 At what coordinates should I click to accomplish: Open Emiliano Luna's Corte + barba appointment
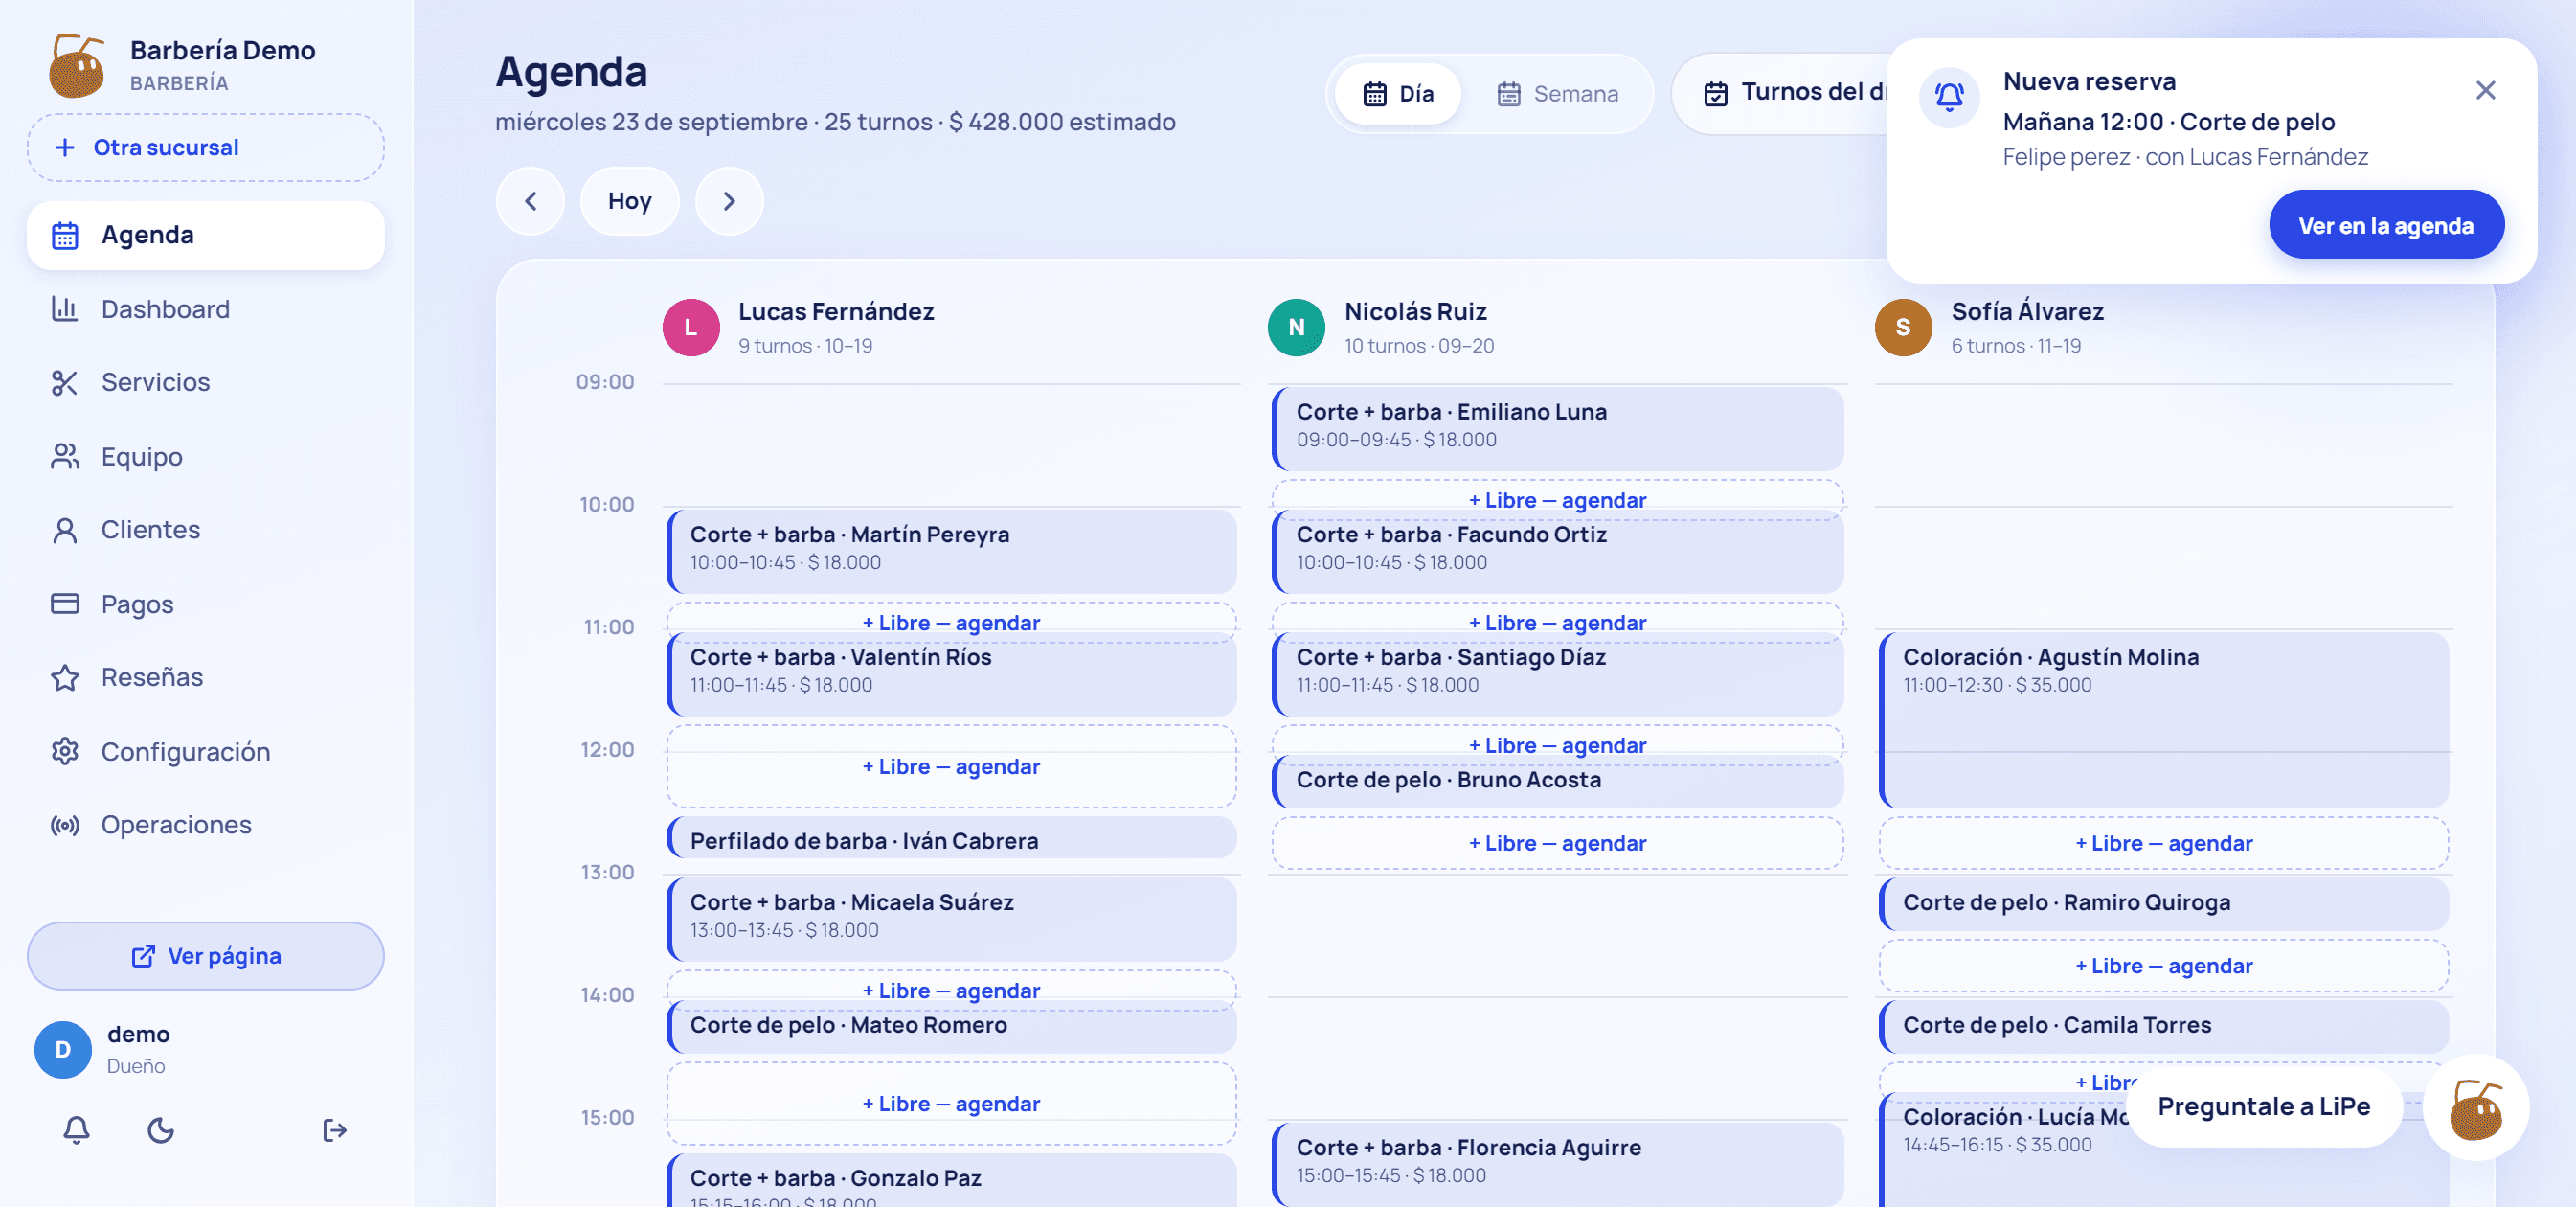coord(1558,428)
